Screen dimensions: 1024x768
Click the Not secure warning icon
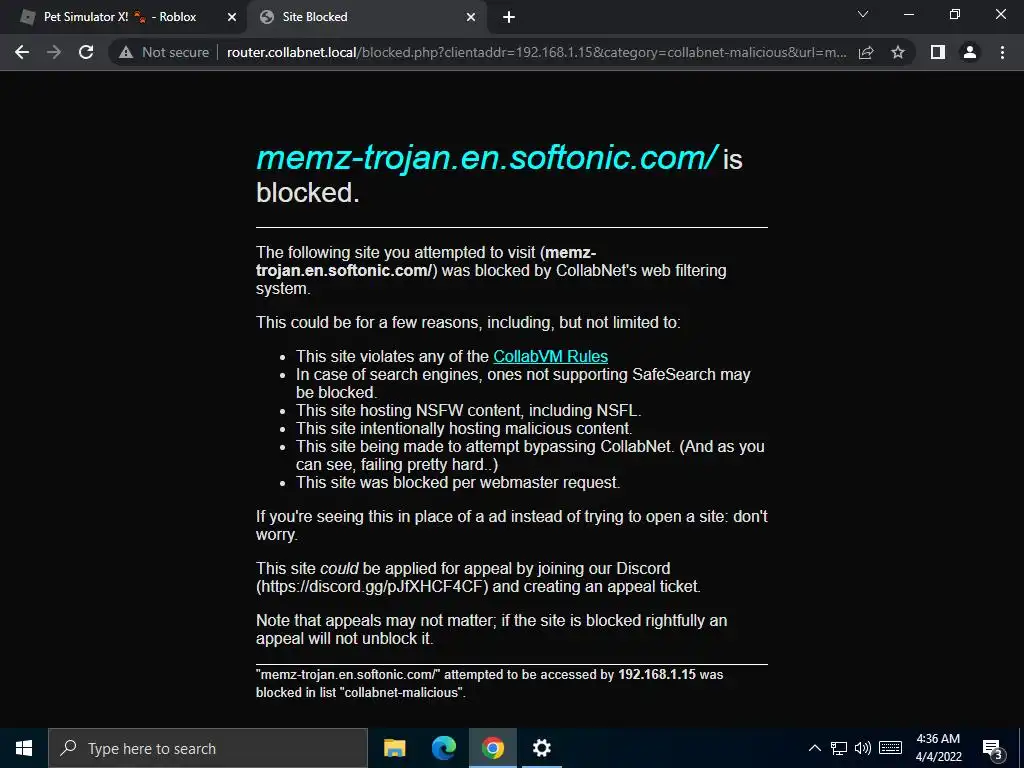126,52
